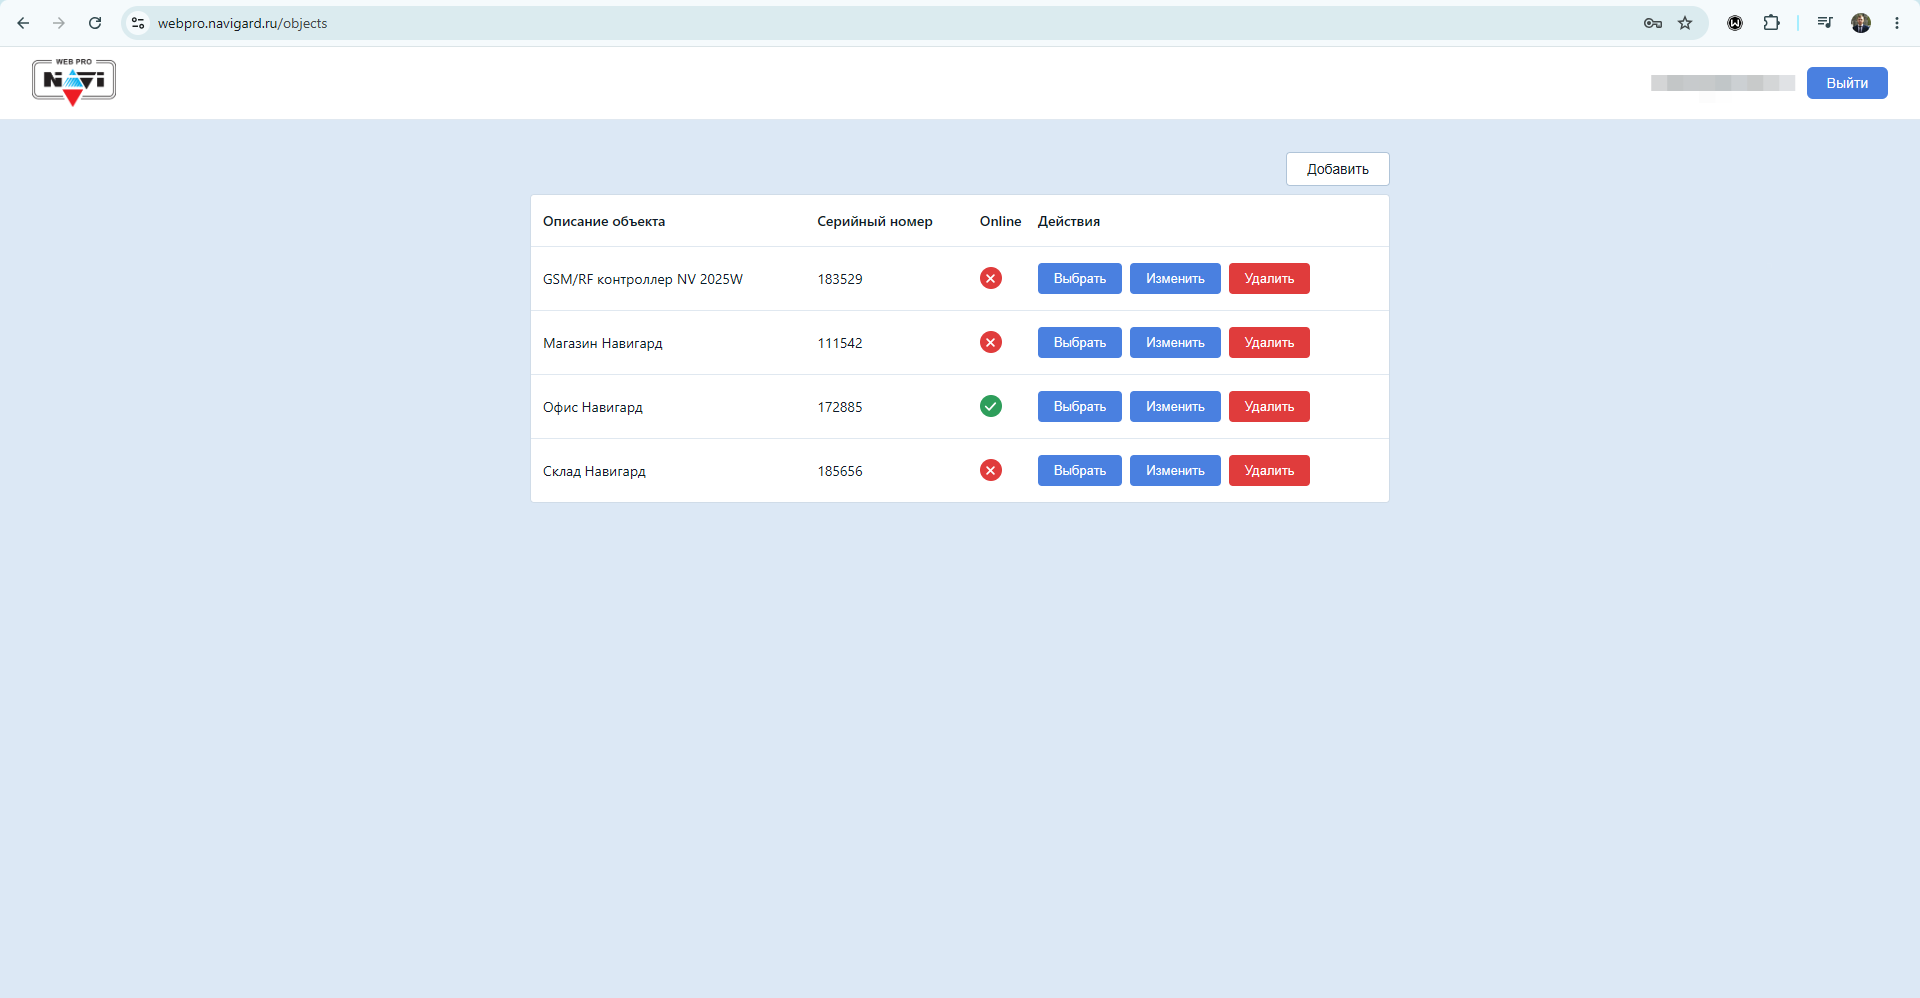This screenshot has height=998, width=1920.
Task: Click the blurred username in header
Action: 1722,83
